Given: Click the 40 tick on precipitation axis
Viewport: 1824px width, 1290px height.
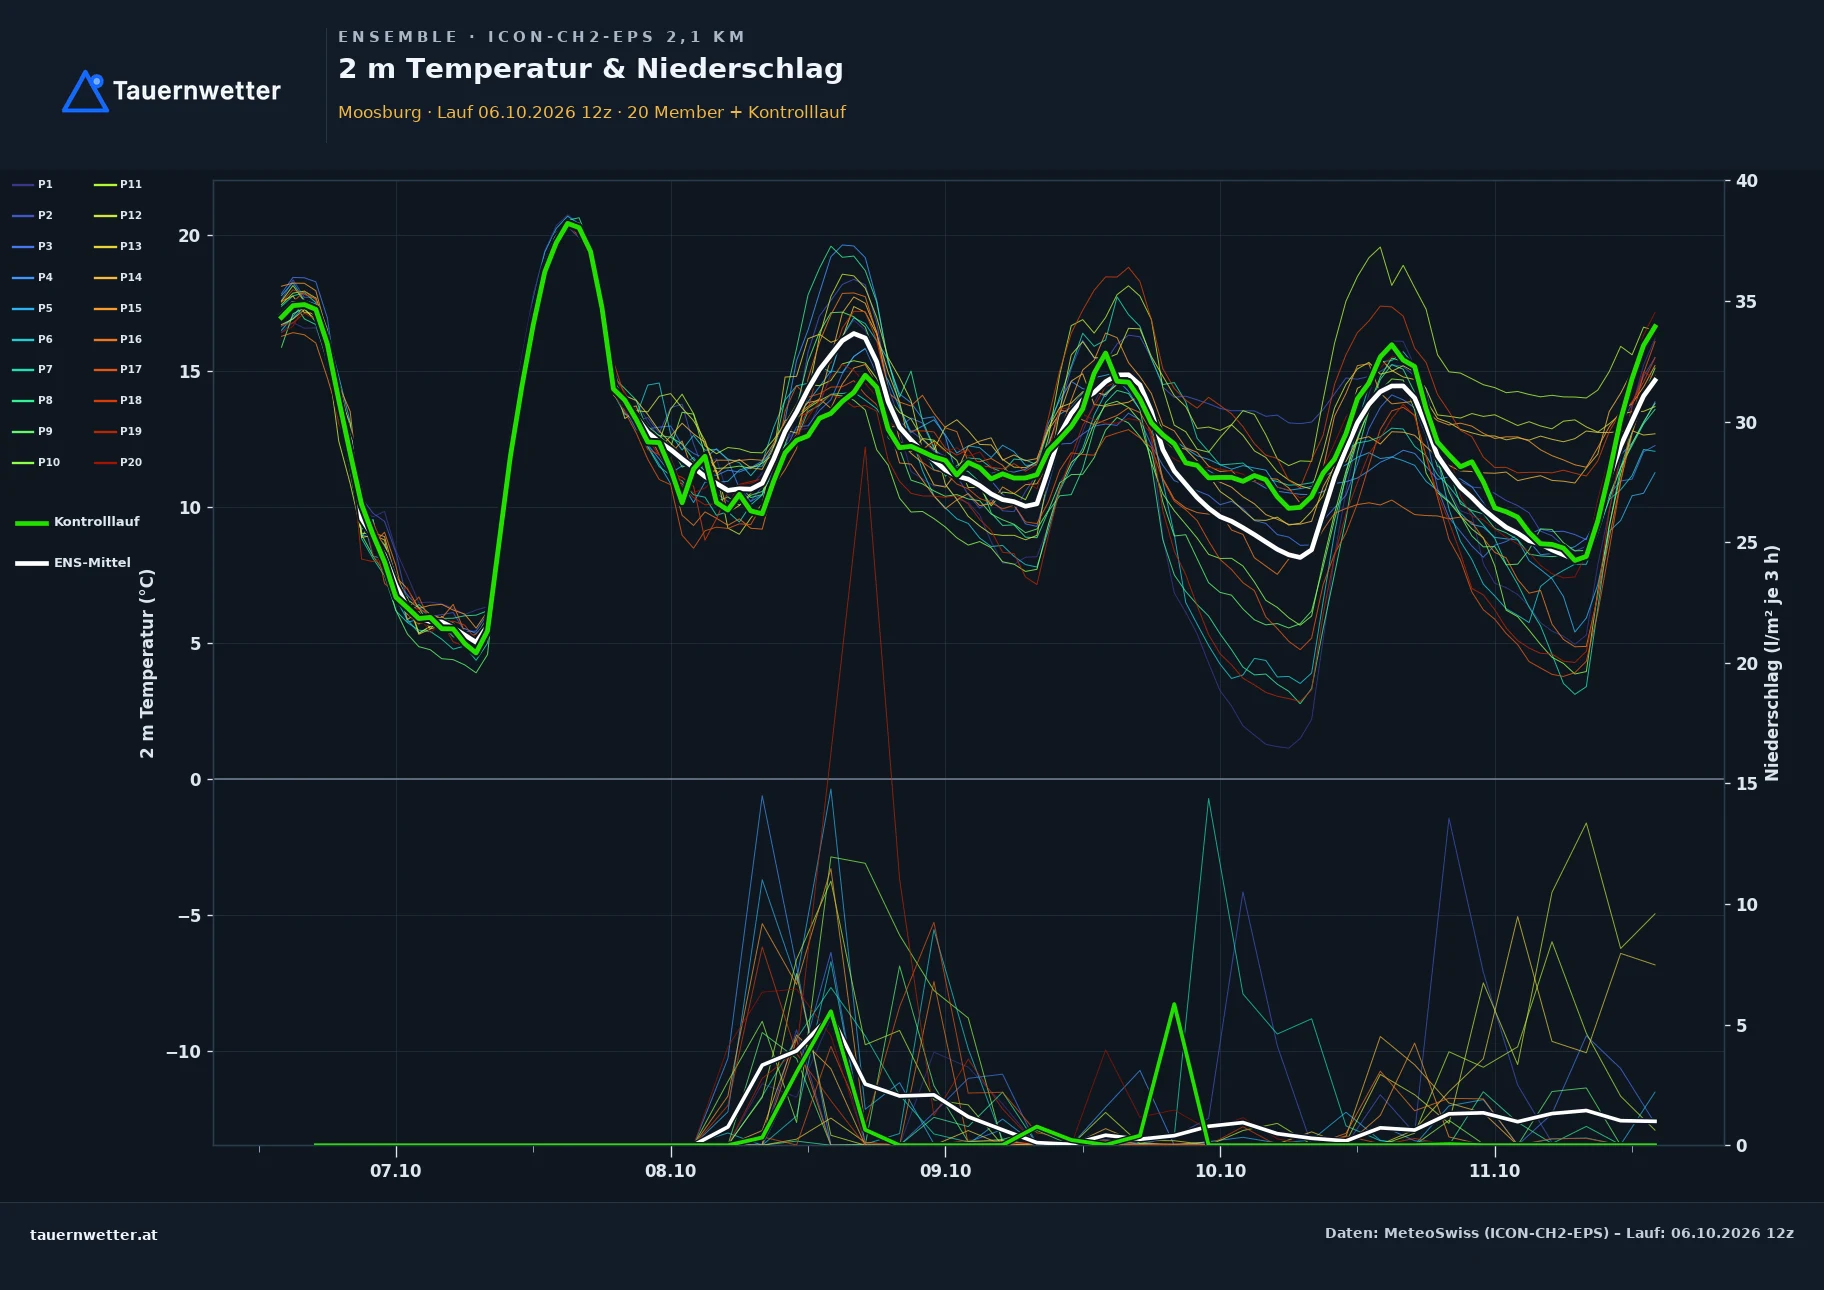Looking at the screenshot, I should [1747, 181].
